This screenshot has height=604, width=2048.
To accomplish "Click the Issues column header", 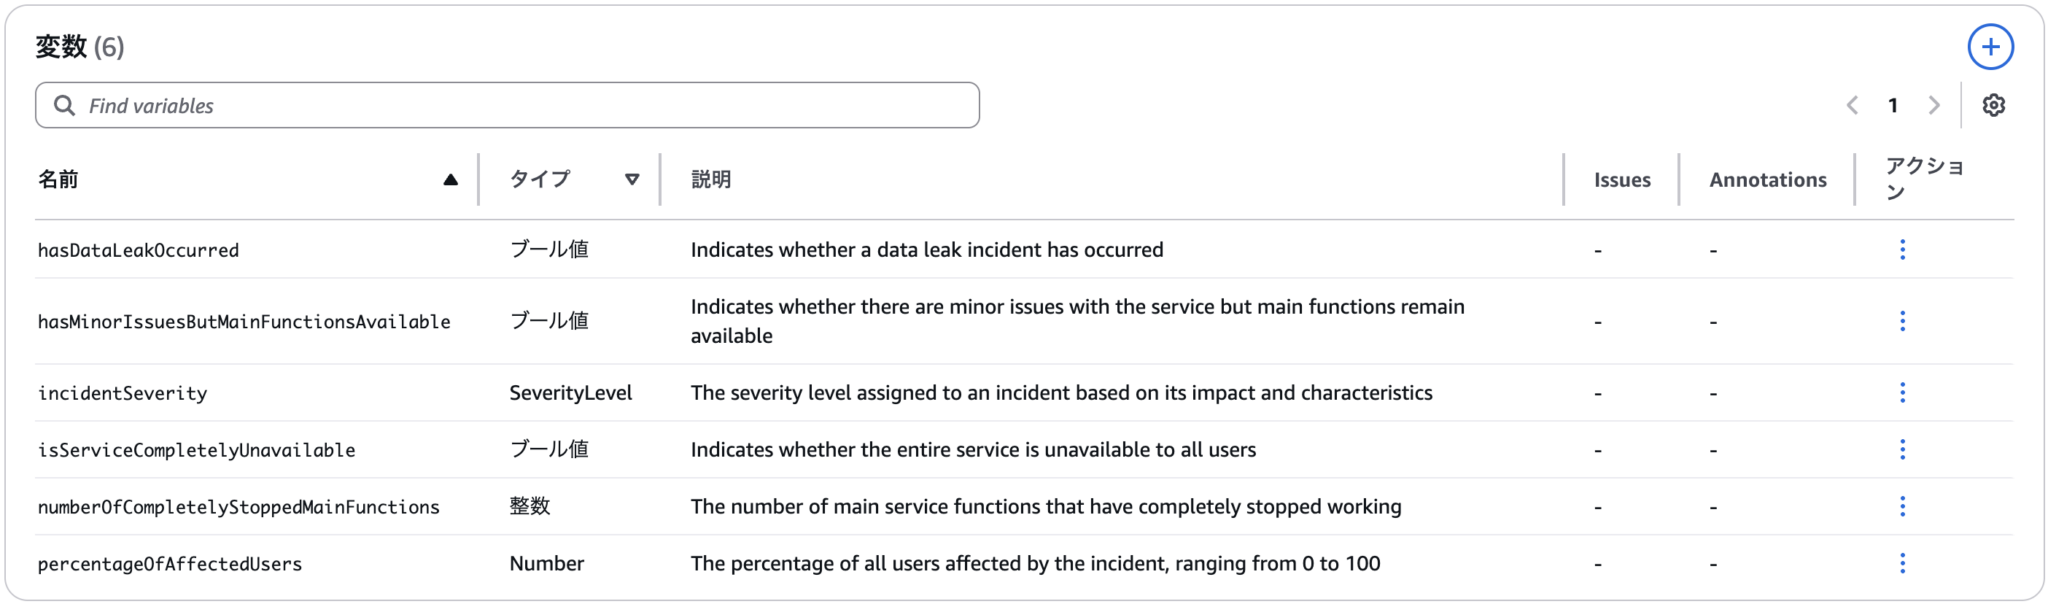I will pyautogui.click(x=1621, y=179).
